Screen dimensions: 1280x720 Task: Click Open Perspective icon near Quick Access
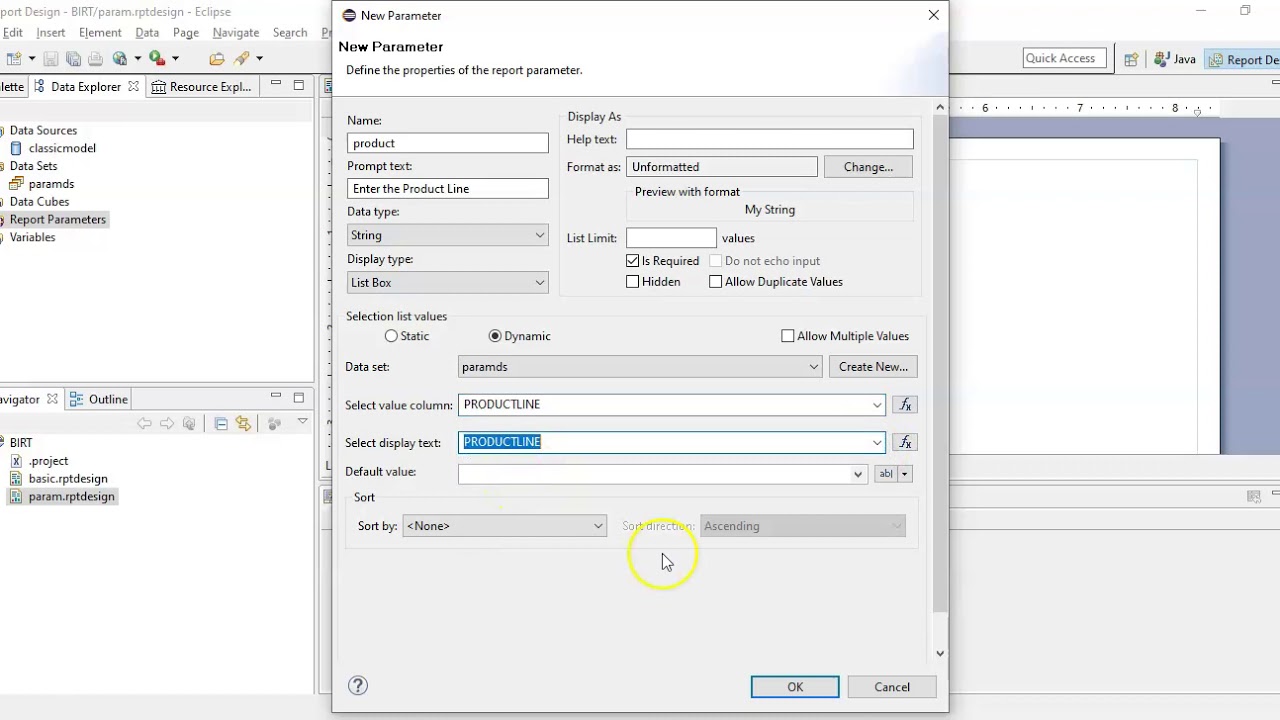tap(1131, 59)
